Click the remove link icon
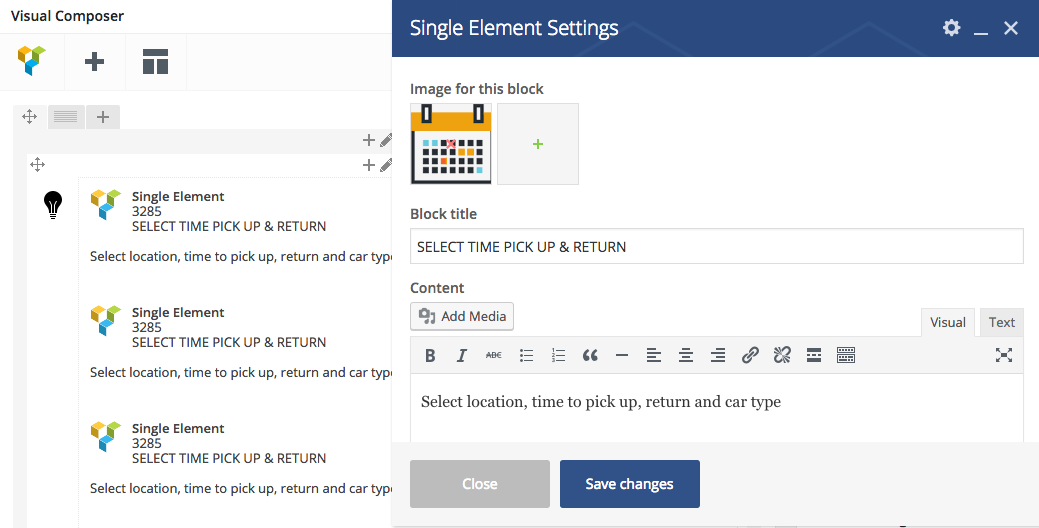Screen dimensions: 1039x528 point(782,355)
